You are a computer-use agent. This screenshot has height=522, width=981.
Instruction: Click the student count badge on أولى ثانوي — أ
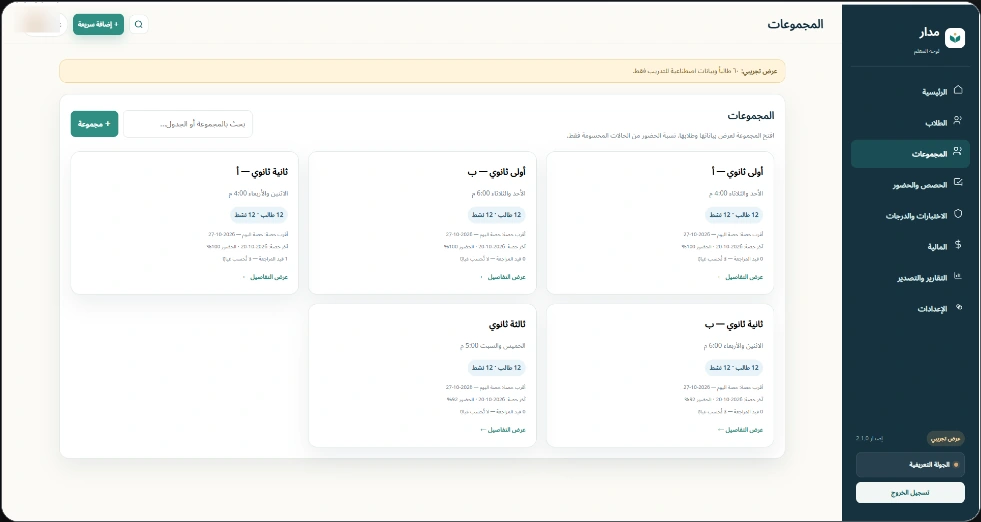click(734, 215)
